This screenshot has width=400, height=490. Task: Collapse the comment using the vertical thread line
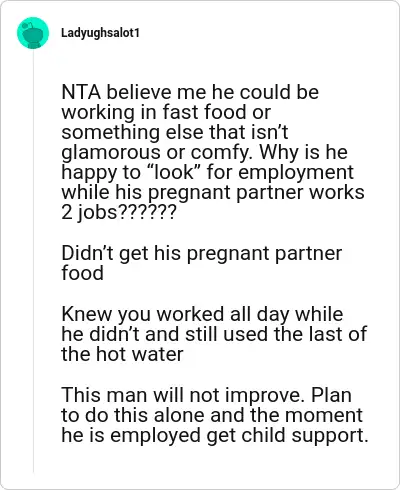(x=33, y=261)
